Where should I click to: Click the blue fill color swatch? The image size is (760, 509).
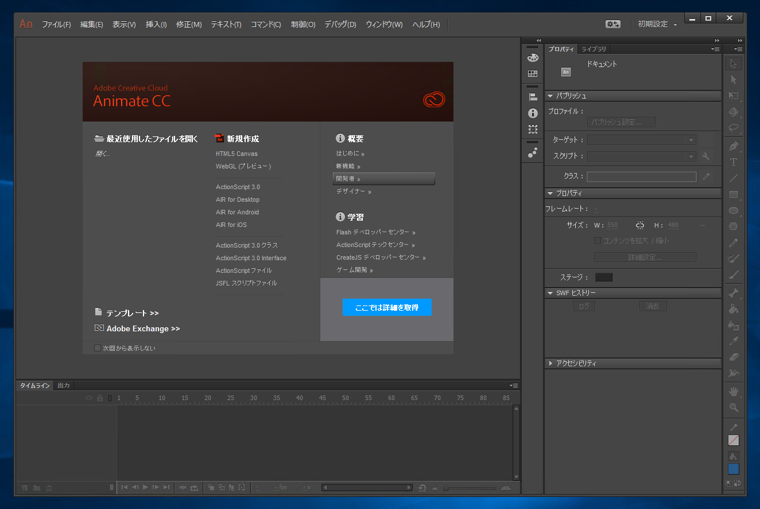tap(733, 469)
